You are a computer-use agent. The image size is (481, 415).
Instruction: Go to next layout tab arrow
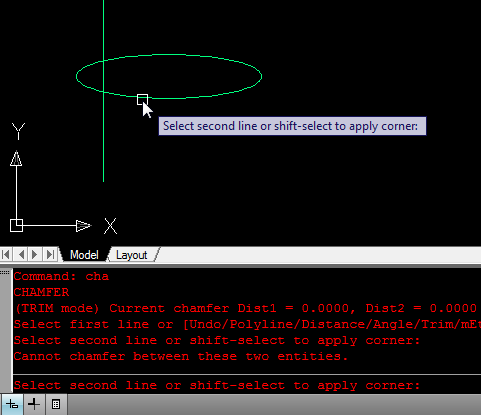[x=35, y=255]
